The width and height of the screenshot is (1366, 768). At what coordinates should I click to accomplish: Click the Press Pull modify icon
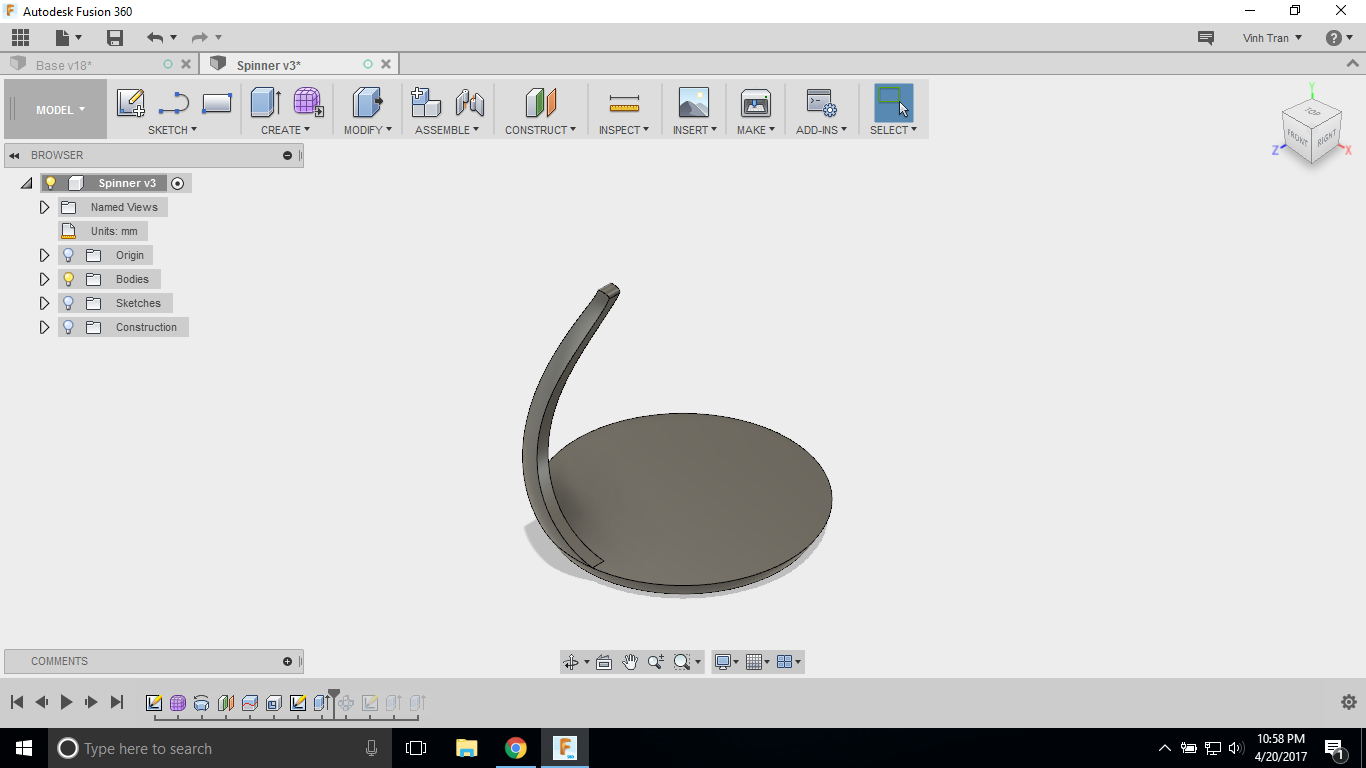click(368, 102)
